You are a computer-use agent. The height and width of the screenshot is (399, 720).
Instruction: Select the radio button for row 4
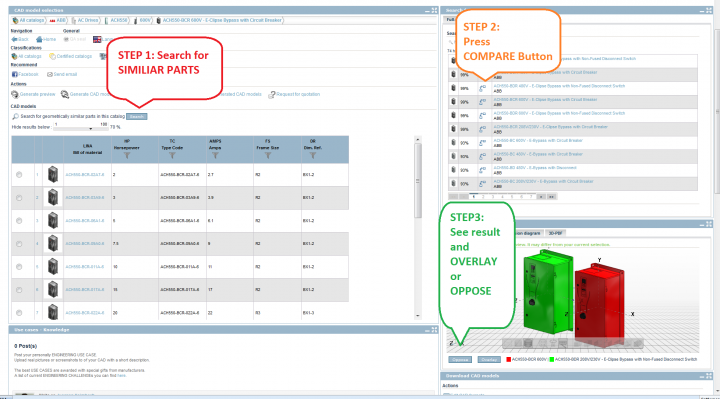[19, 244]
